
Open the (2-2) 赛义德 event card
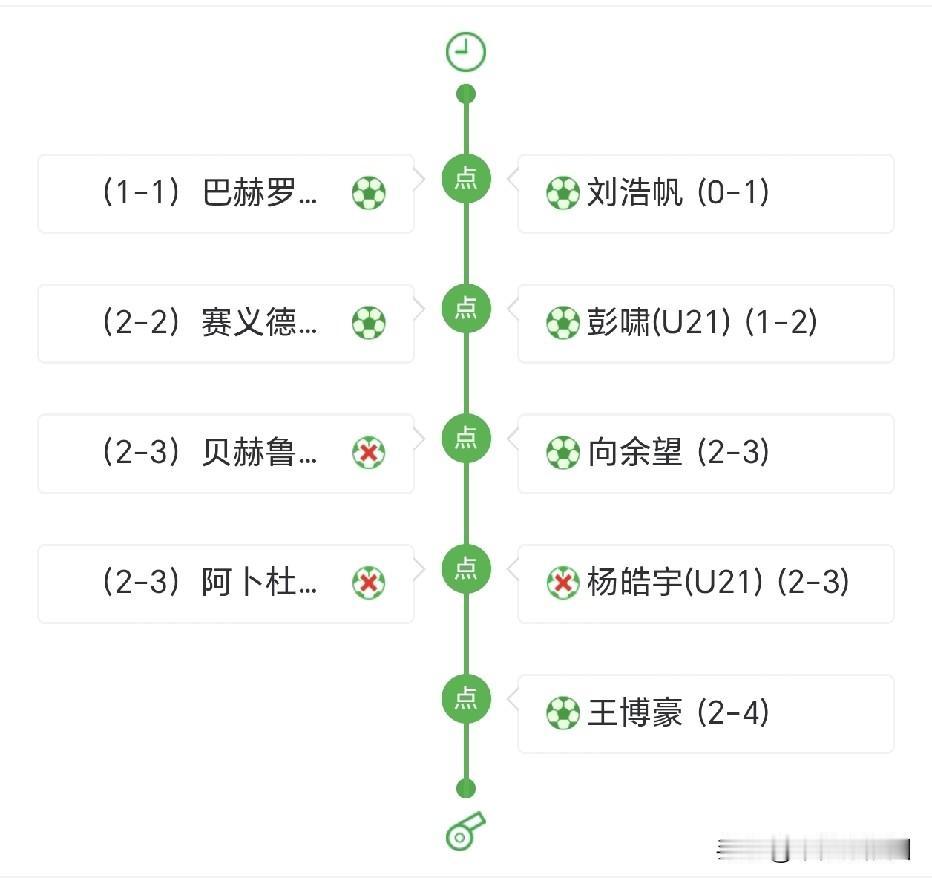tap(226, 323)
